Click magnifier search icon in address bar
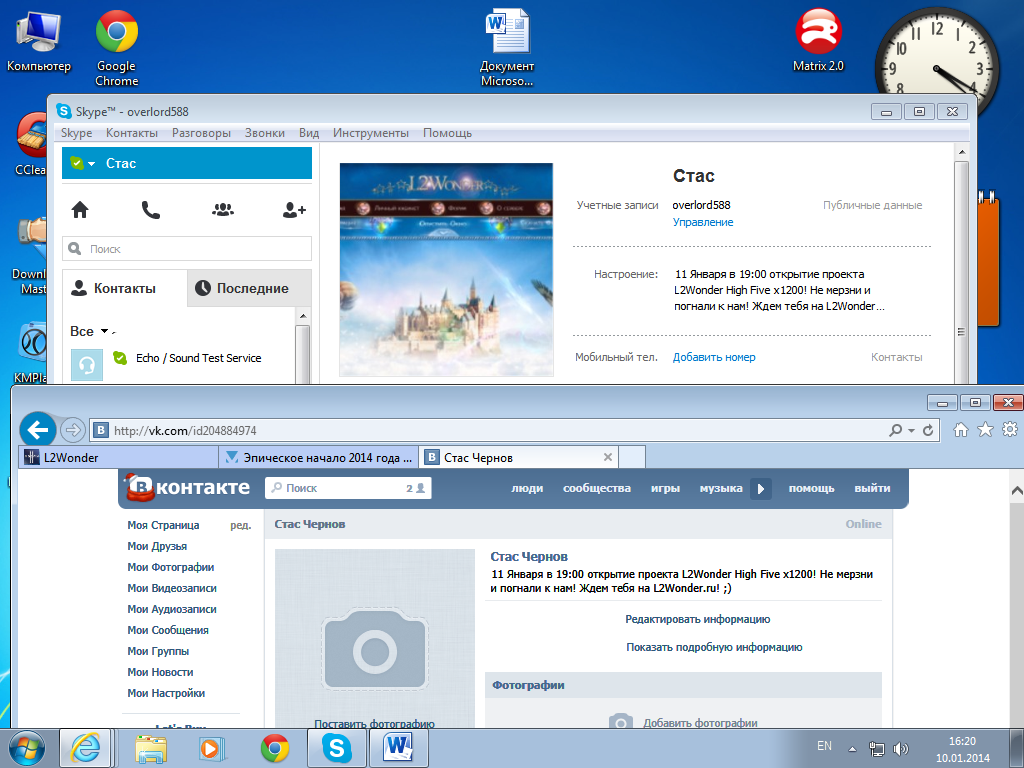The width and height of the screenshot is (1024, 768). [895, 430]
